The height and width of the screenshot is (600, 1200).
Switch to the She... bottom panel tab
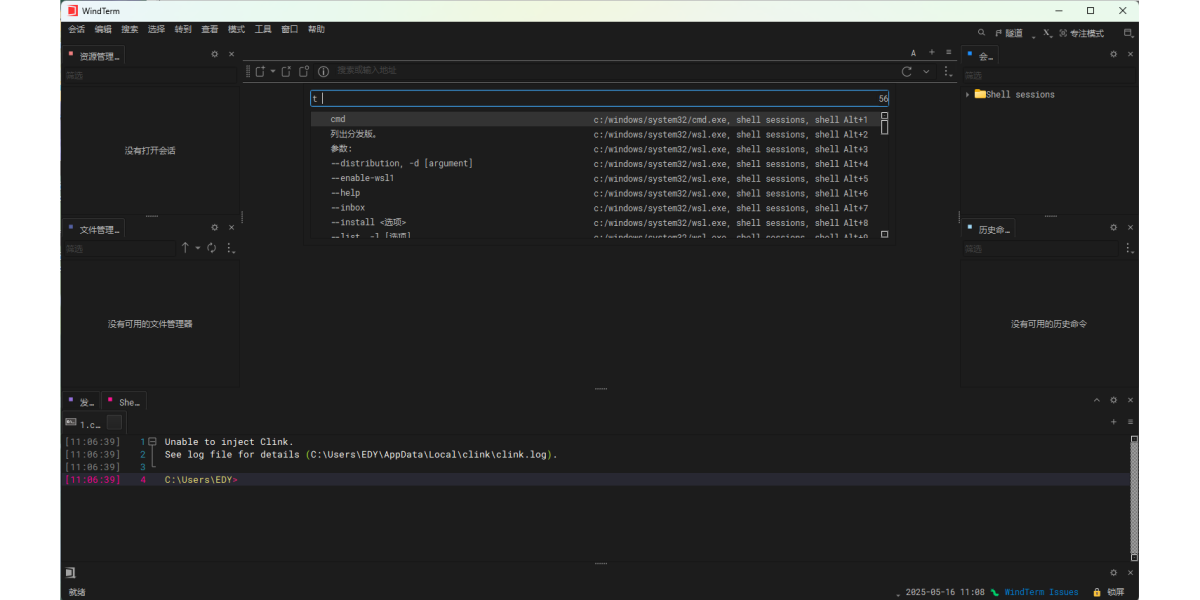pos(124,402)
